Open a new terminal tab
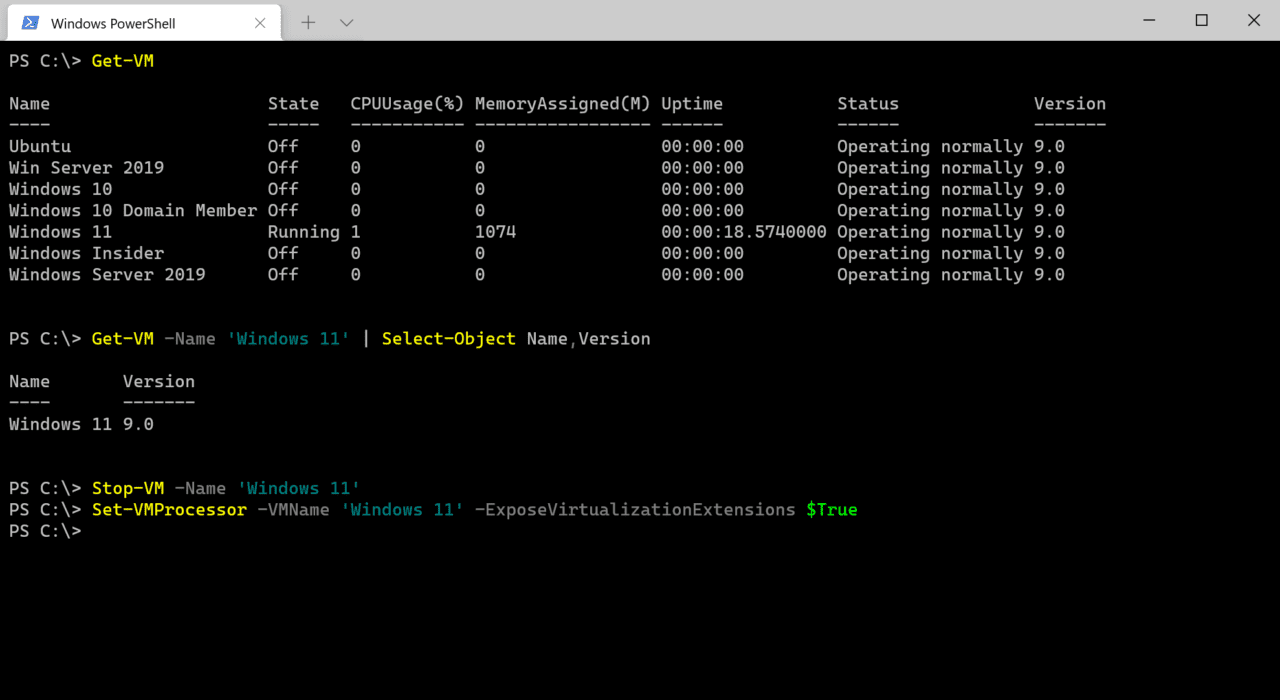Screen dimensions: 1280x700 coord(308,22)
